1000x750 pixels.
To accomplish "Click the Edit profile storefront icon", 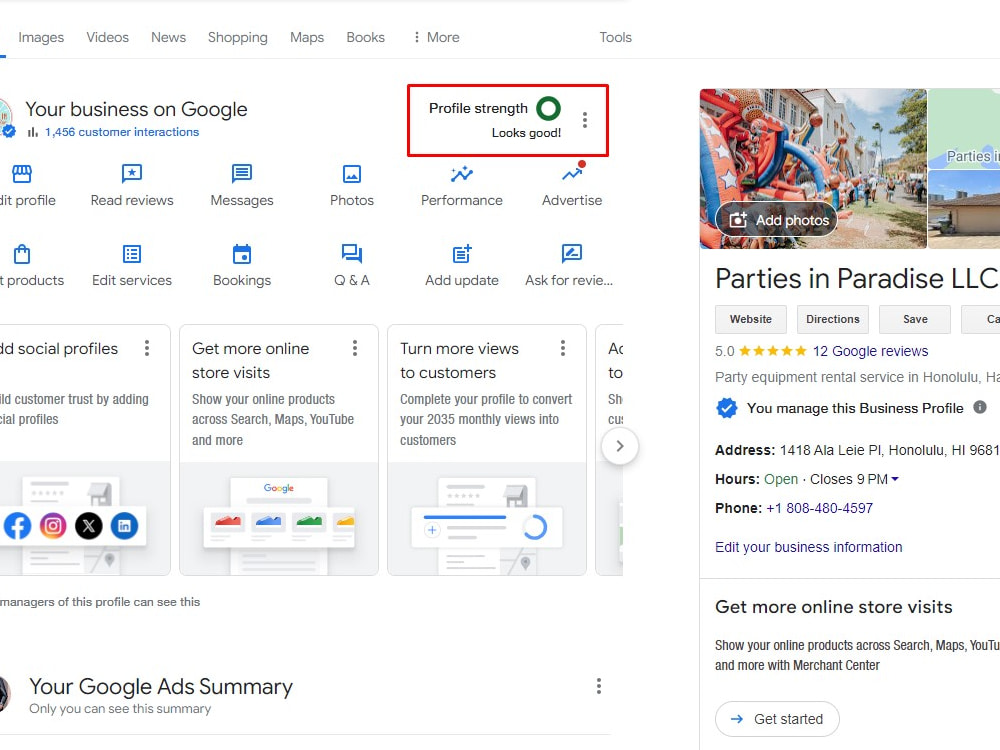I will click(x=22, y=173).
